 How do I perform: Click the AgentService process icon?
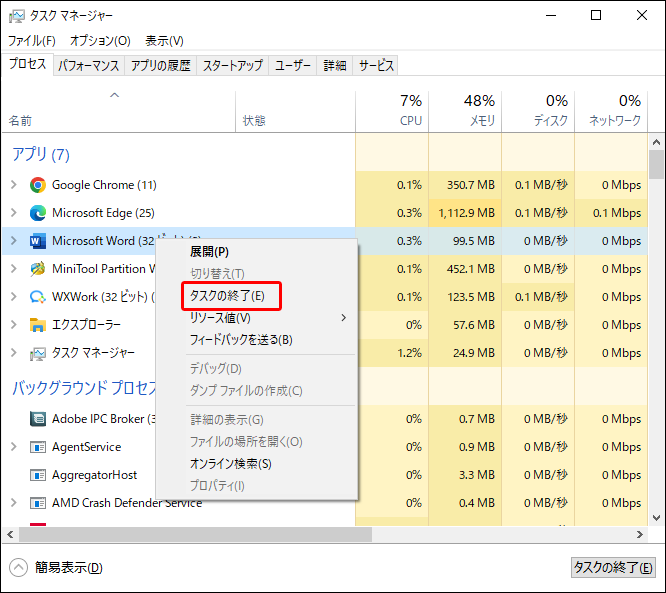[x=38, y=447]
